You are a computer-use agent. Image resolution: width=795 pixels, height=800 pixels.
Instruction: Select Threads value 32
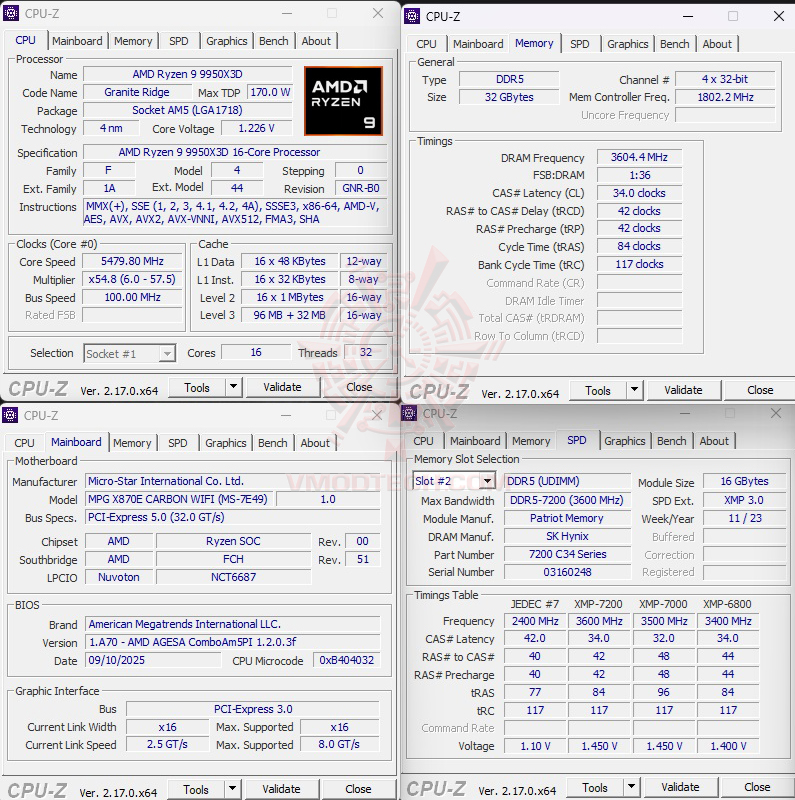365,353
